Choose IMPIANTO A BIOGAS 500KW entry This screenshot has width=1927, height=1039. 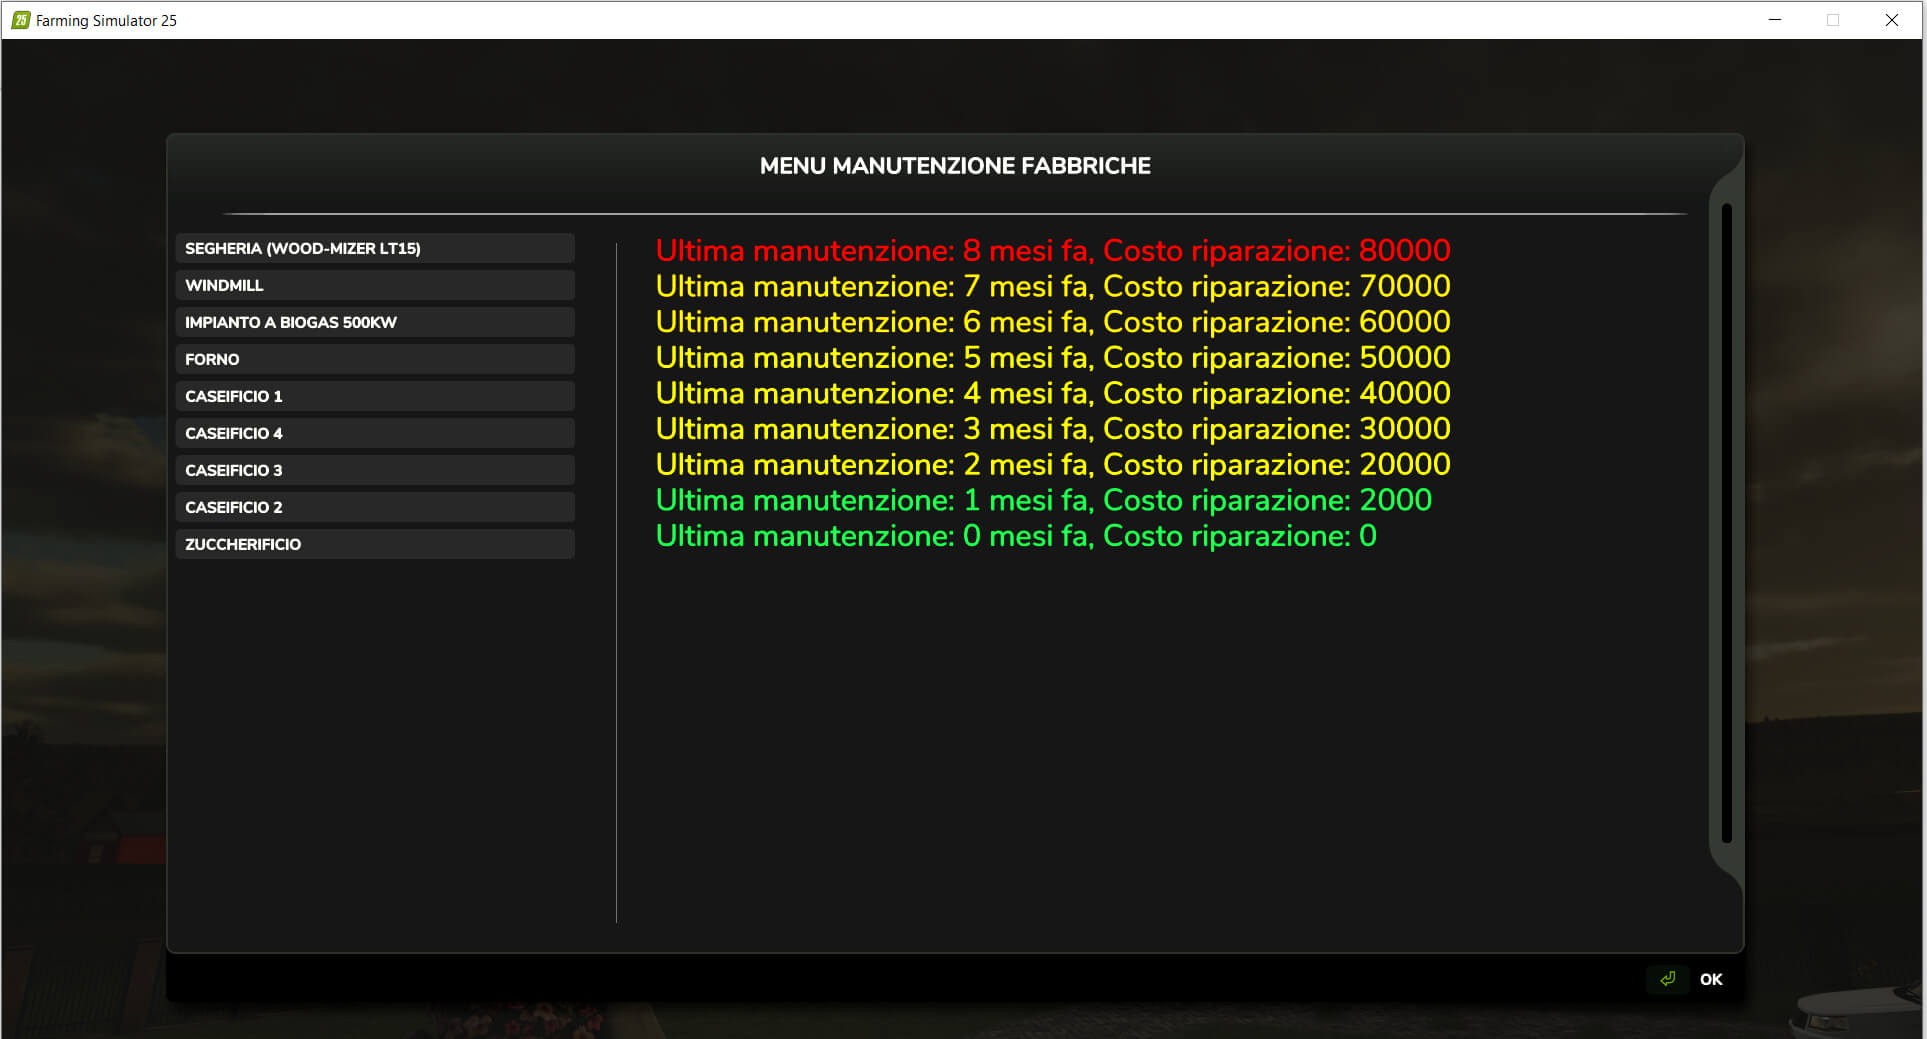tap(374, 322)
